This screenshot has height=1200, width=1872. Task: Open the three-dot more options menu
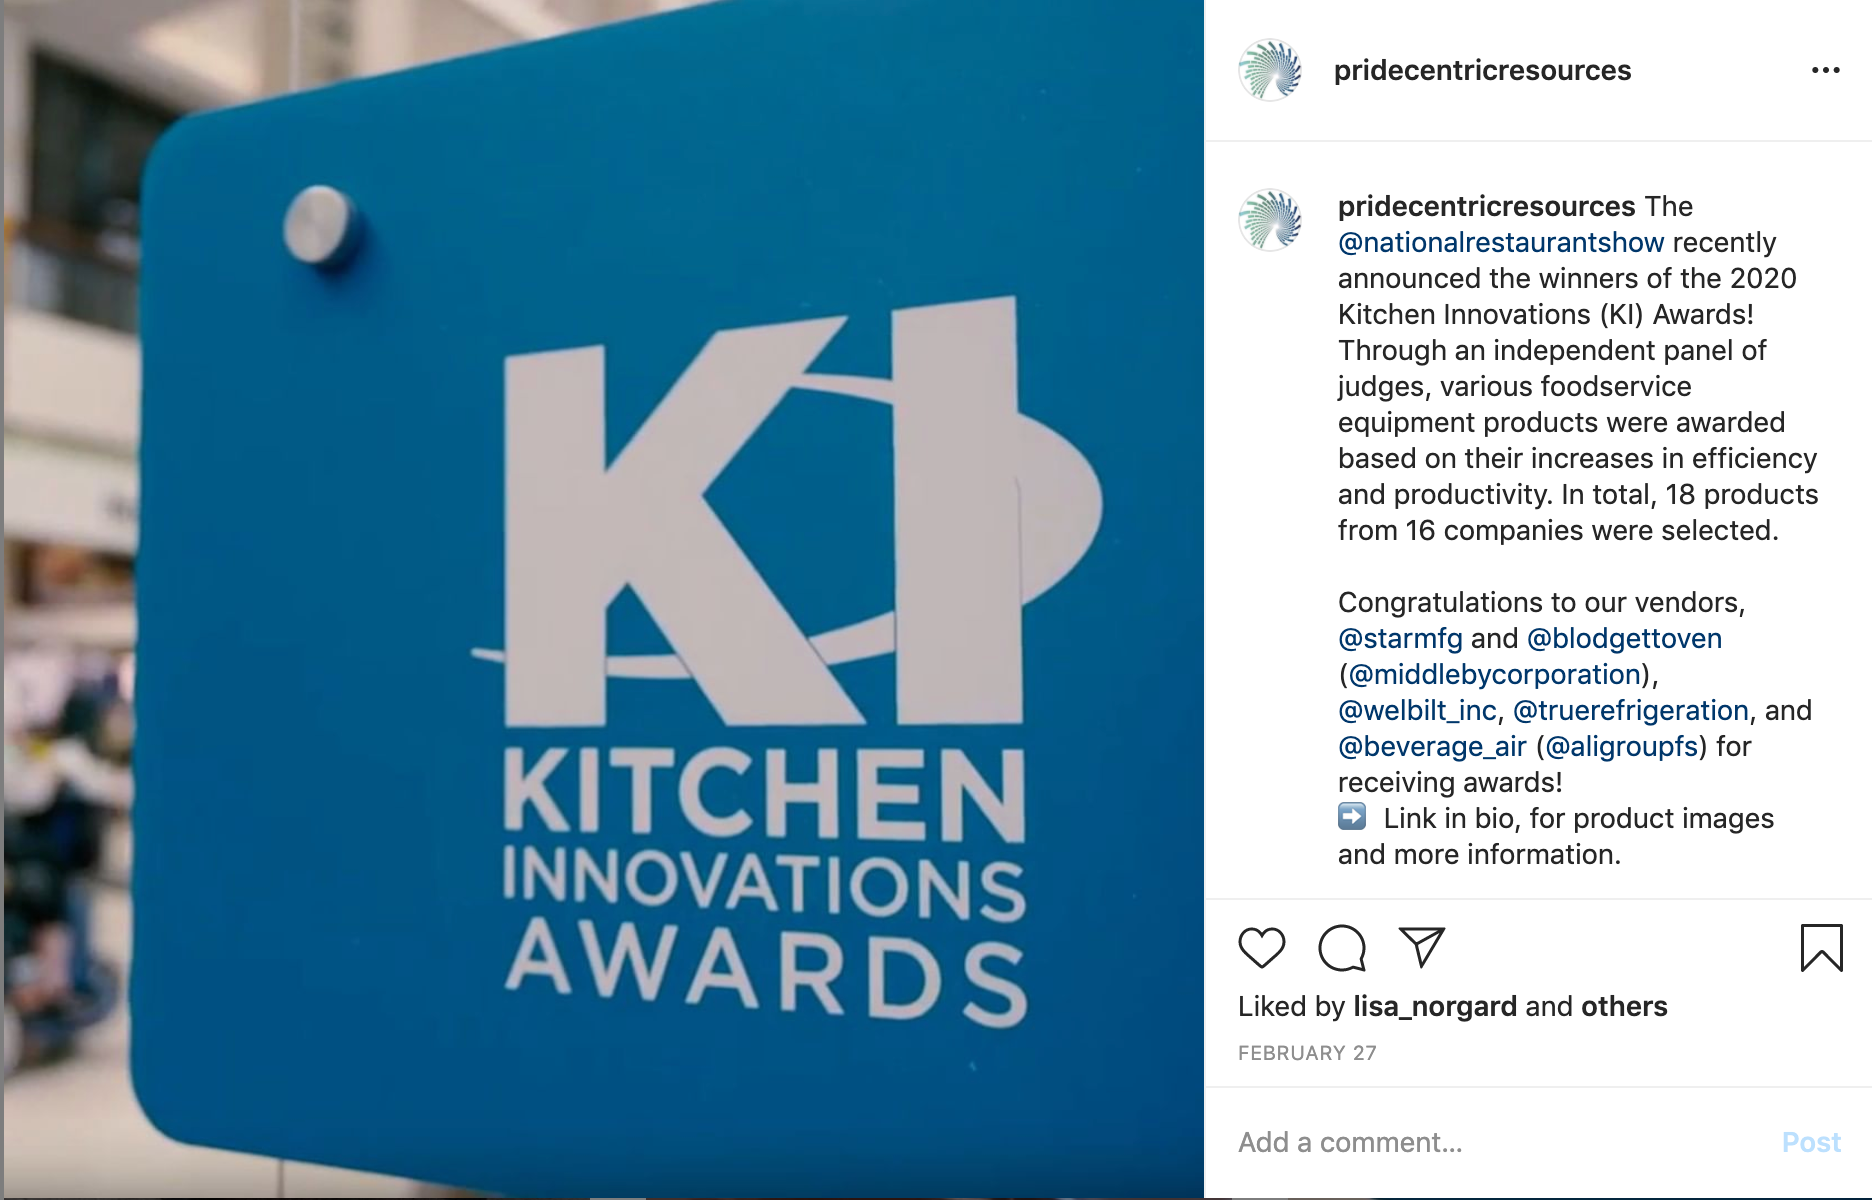[x=1825, y=70]
